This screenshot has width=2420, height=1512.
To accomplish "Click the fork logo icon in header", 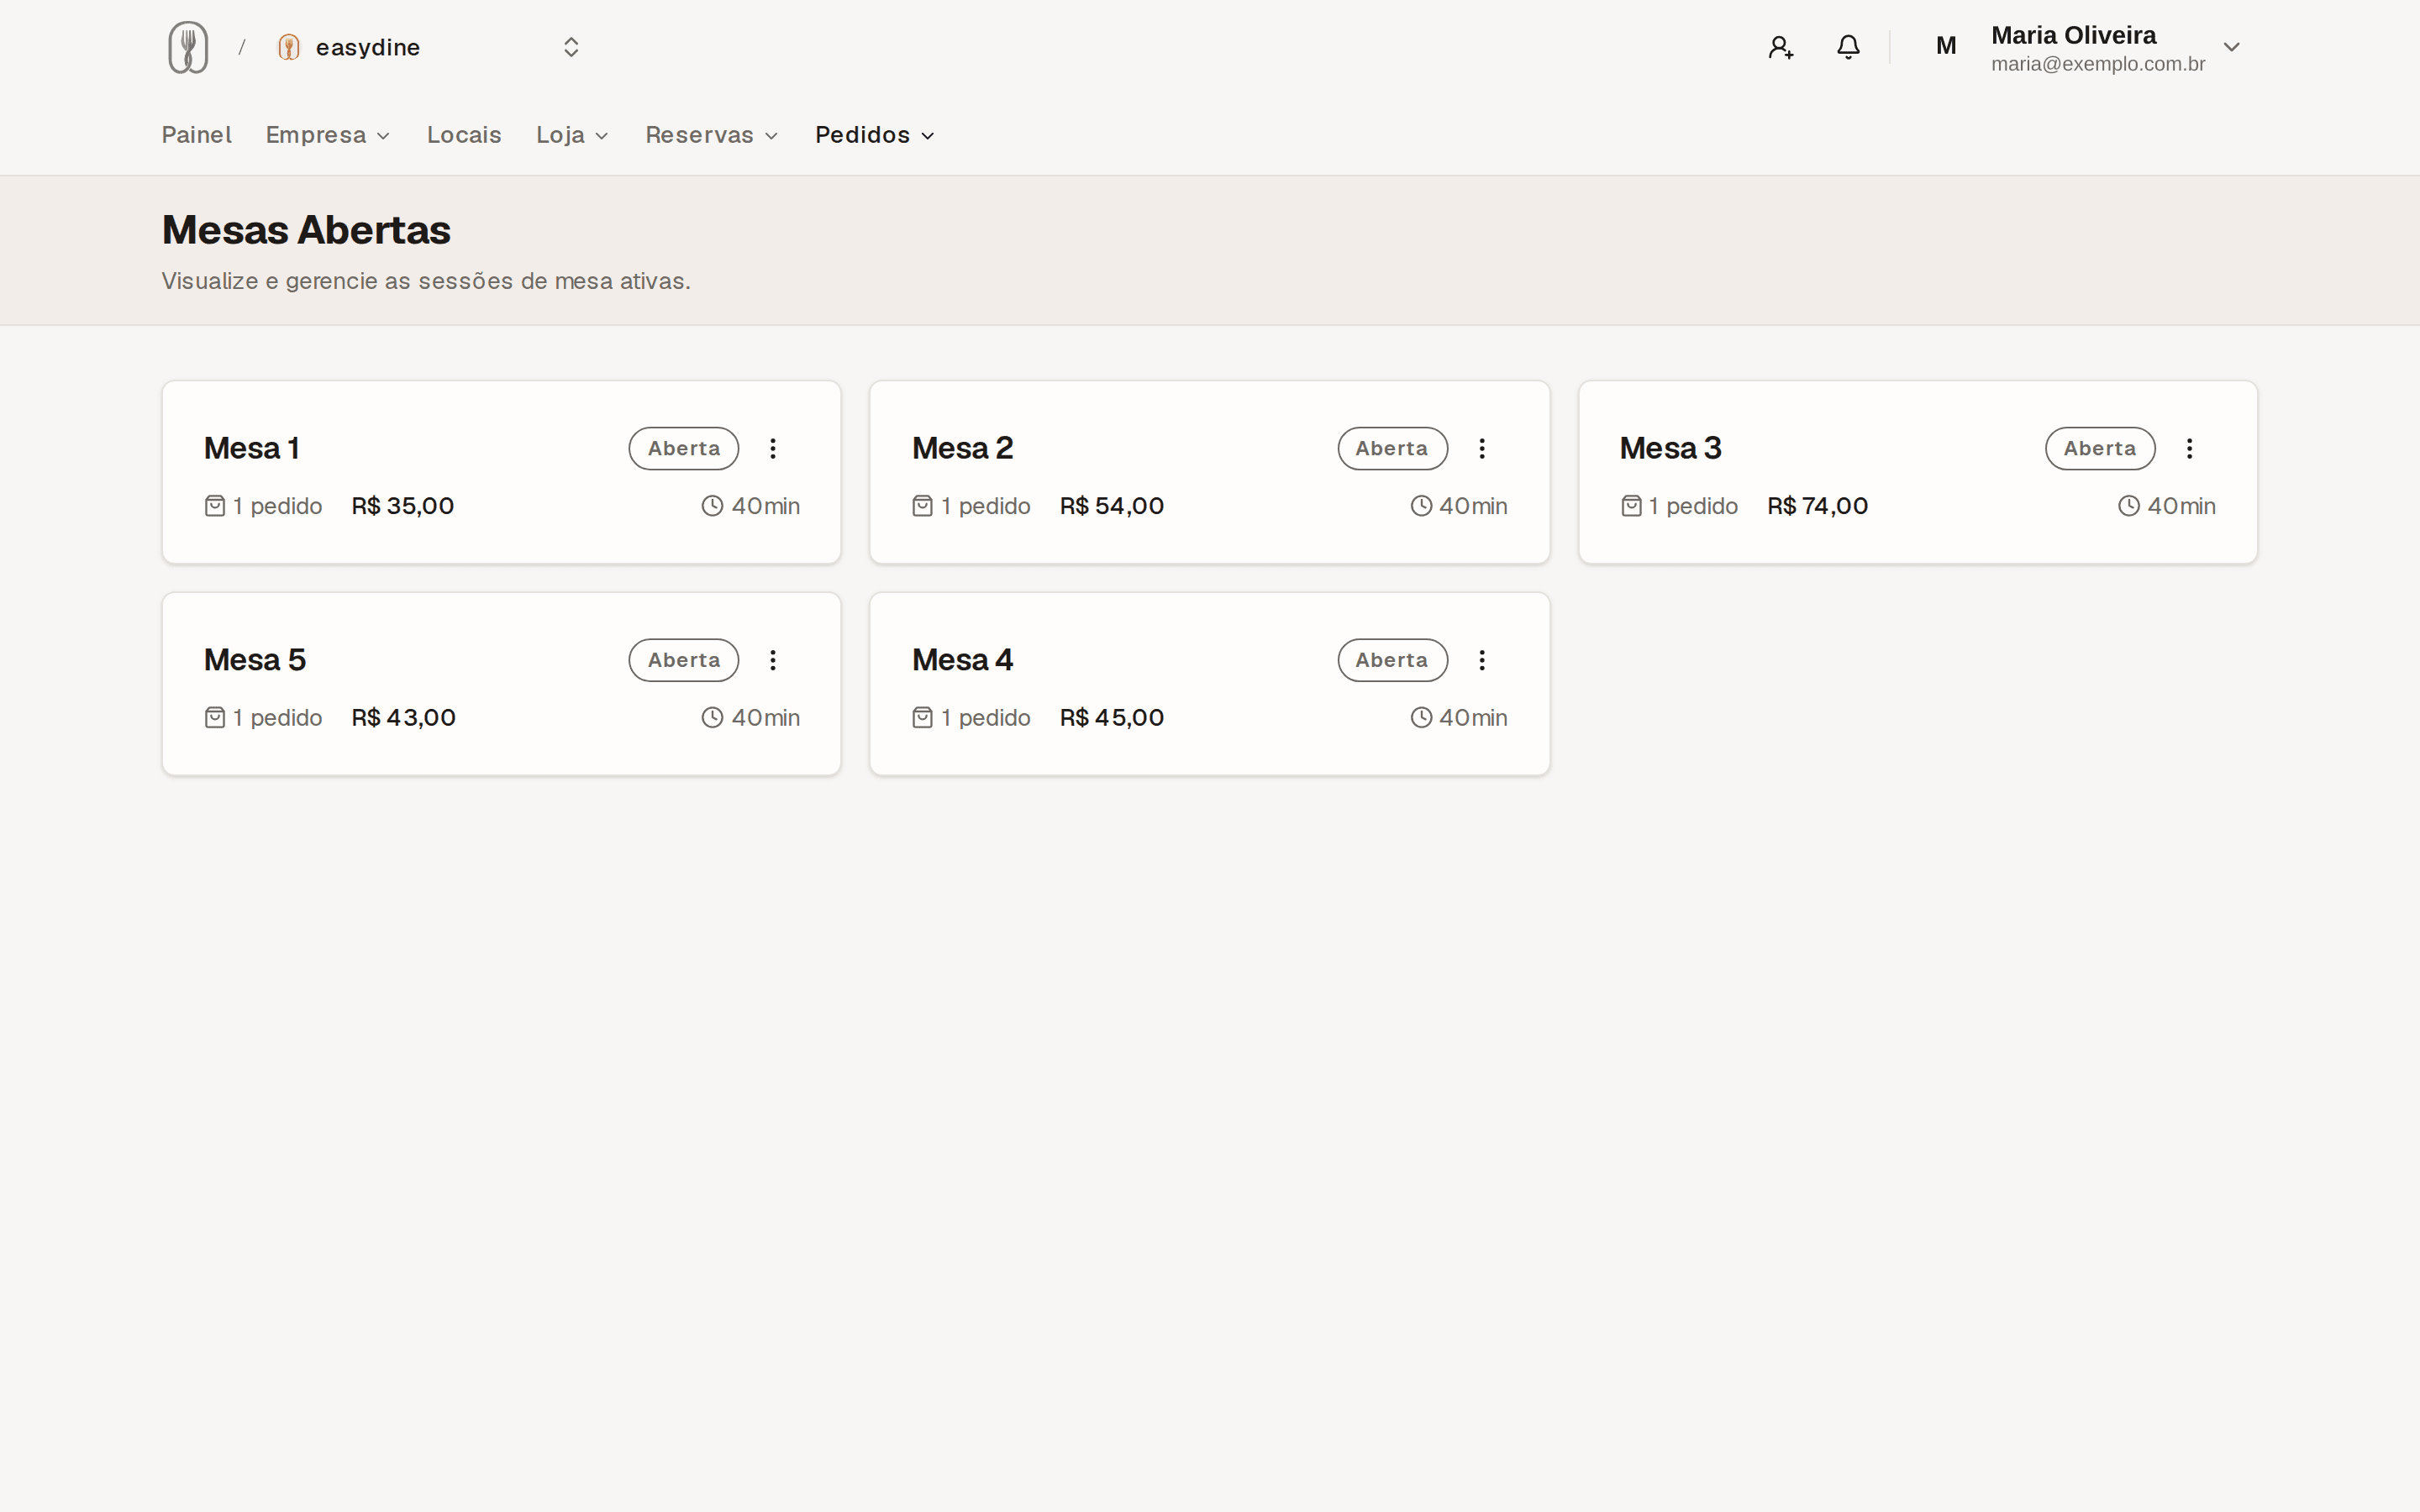I will coord(188,47).
